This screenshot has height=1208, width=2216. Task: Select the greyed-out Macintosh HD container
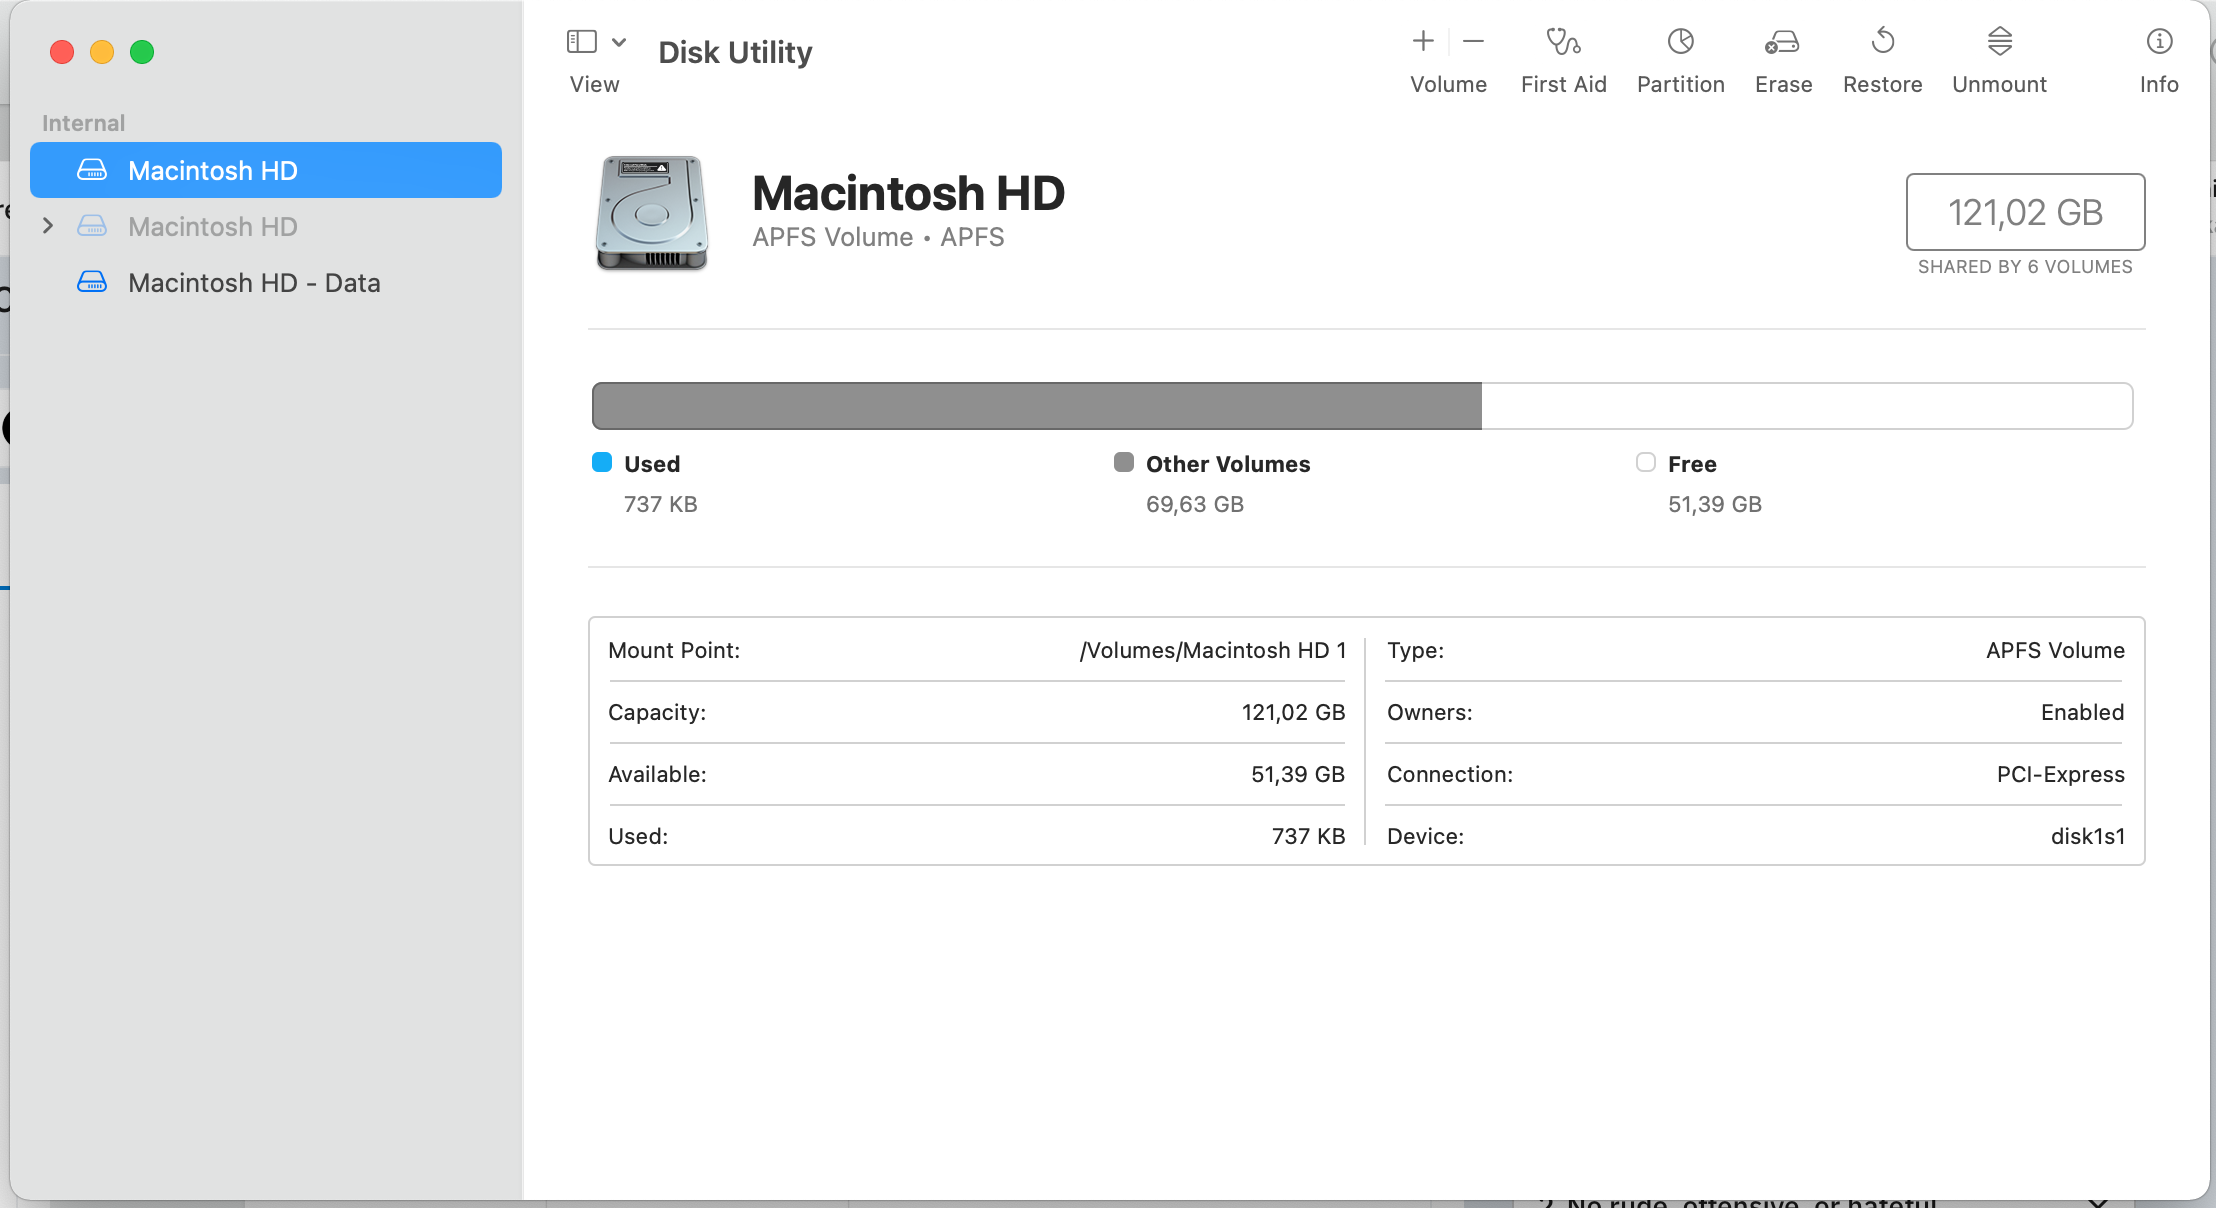[213, 227]
